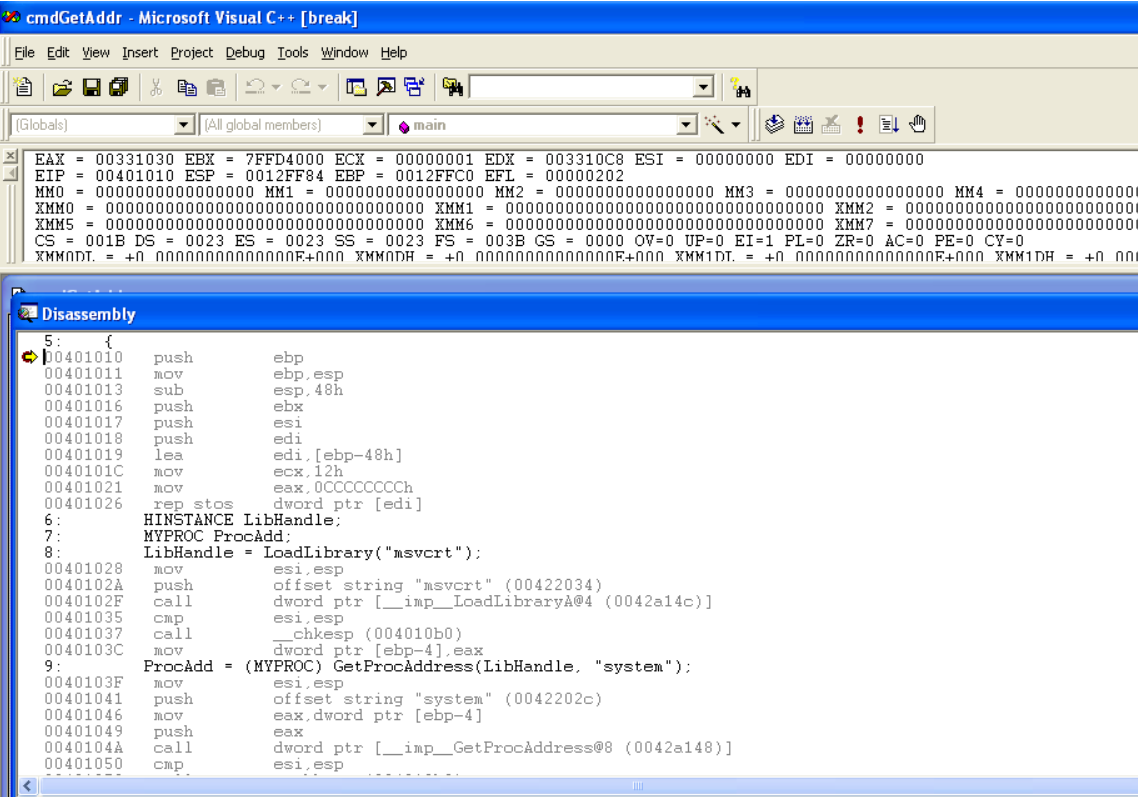Open the Debug menu
1138x797 pixels.
pos(245,52)
